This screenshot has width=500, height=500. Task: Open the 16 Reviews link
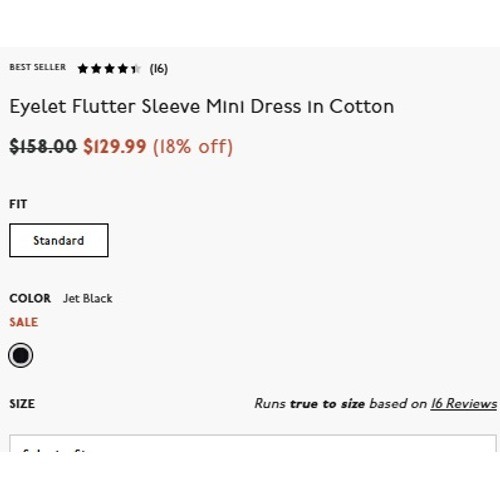[x=464, y=403]
